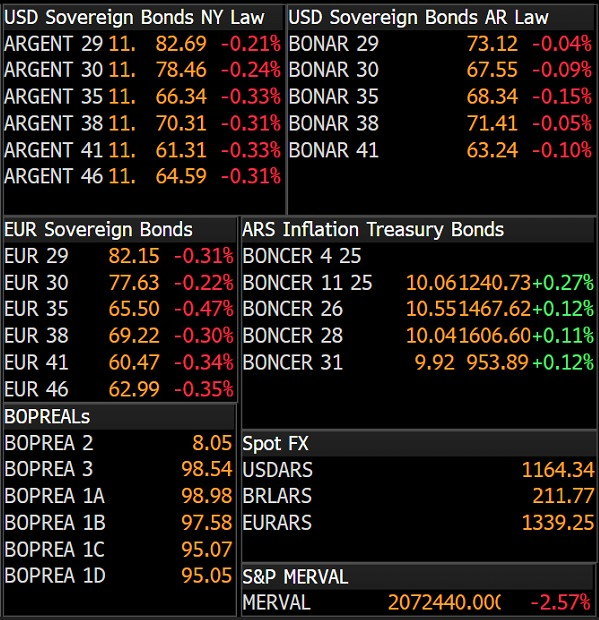The width and height of the screenshot is (599, 620).
Task: Select the BOPREA 2 row label
Action: pyautogui.click(x=49, y=443)
